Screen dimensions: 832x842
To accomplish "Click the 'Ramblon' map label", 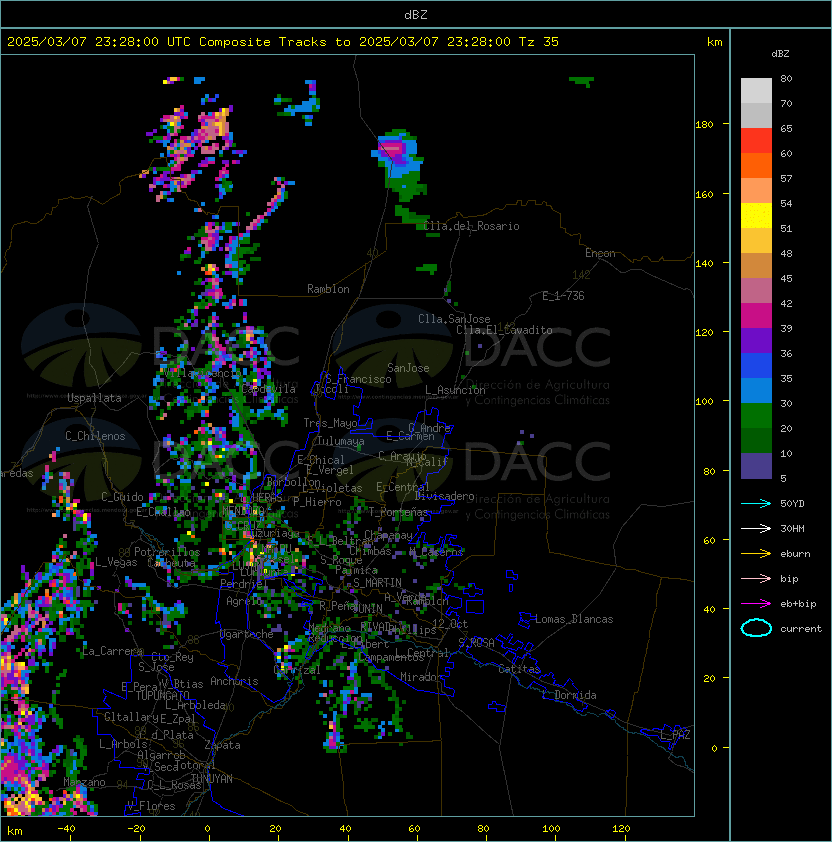I will point(328,289).
